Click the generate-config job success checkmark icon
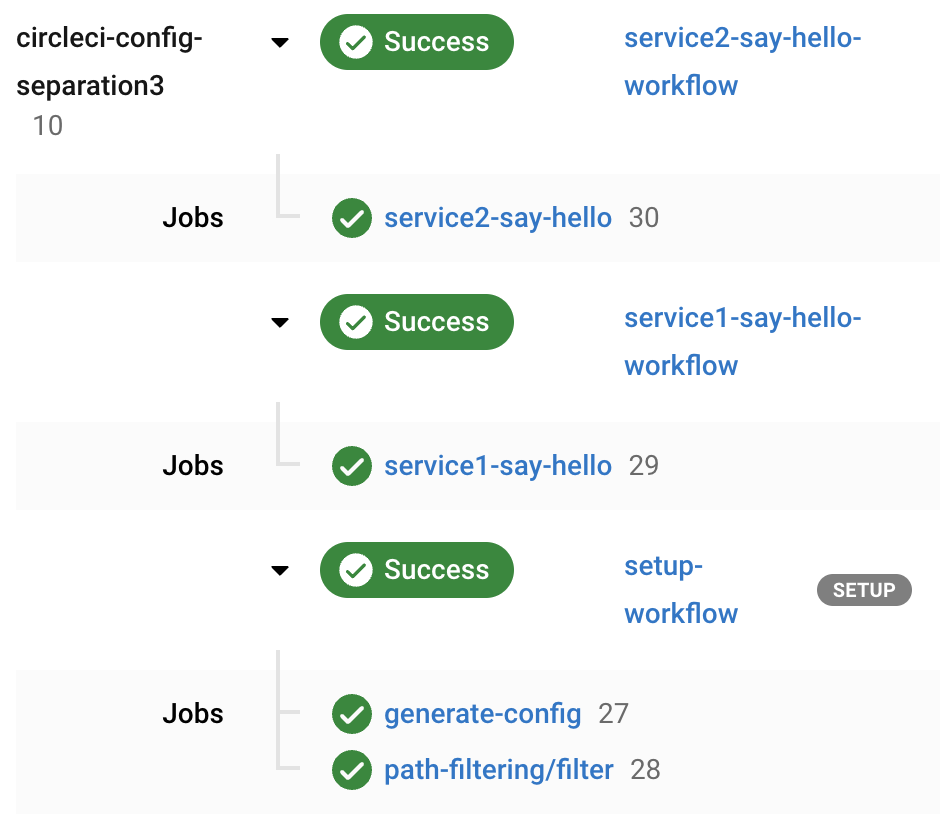The width and height of the screenshot is (940, 838). 352,714
